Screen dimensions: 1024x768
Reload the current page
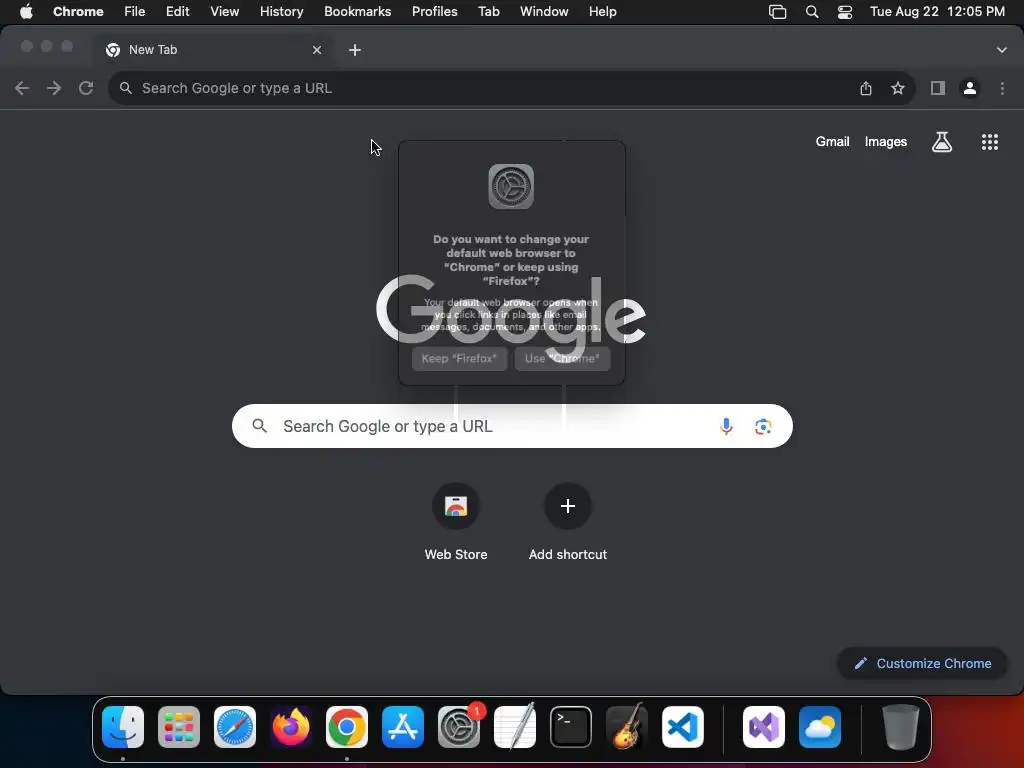pyautogui.click(x=86, y=88)
